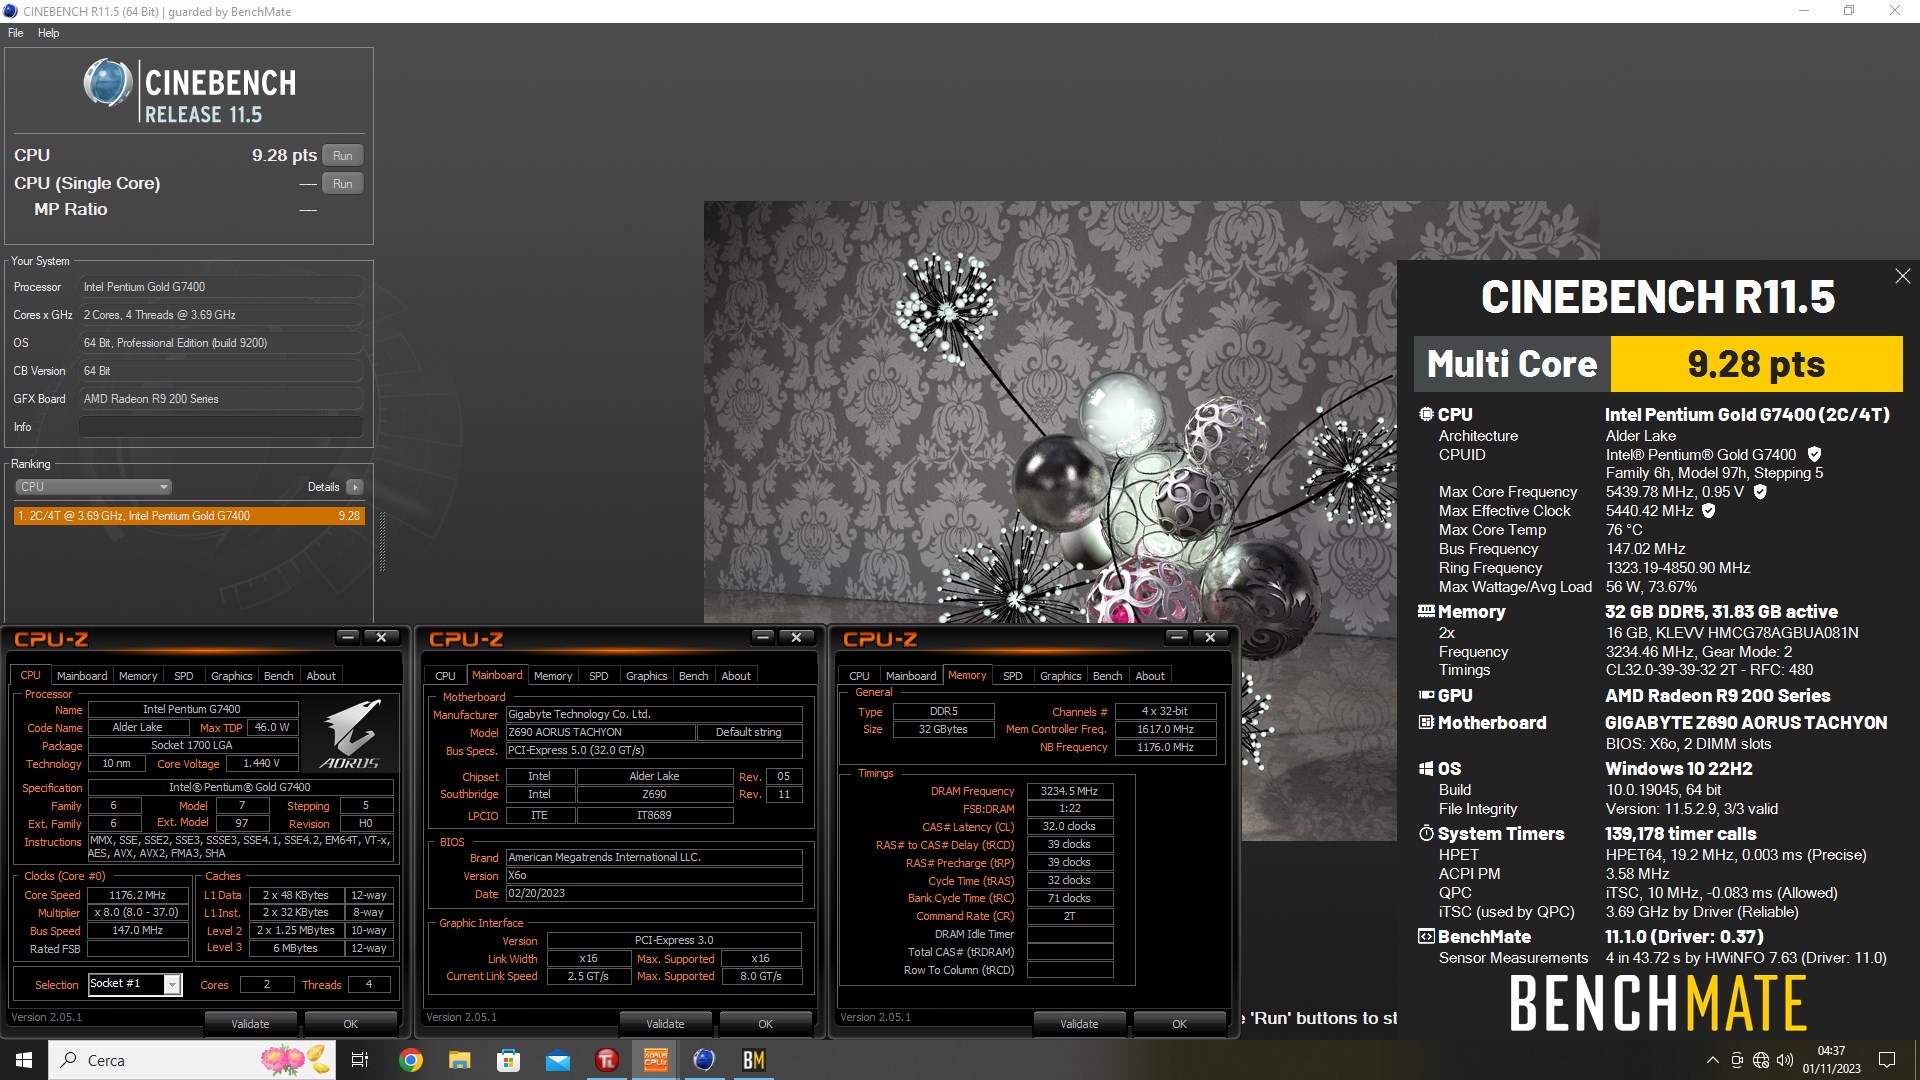
Task: Click OK in right CPU-Z window
Action: click(1179, 1024)
